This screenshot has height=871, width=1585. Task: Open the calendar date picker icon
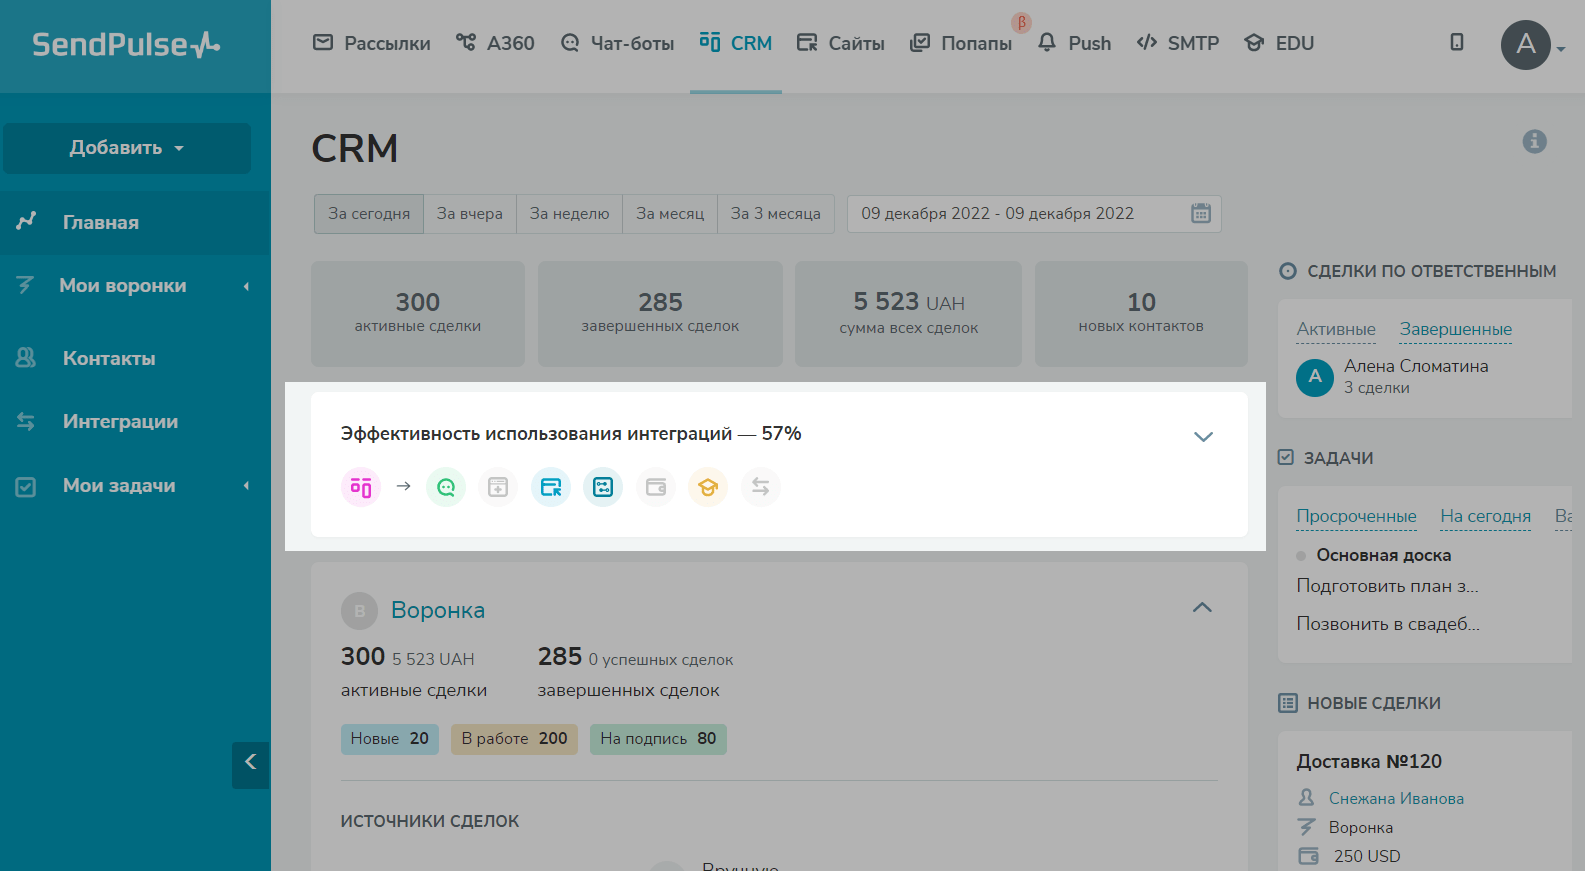click(x=1201, y=213)
